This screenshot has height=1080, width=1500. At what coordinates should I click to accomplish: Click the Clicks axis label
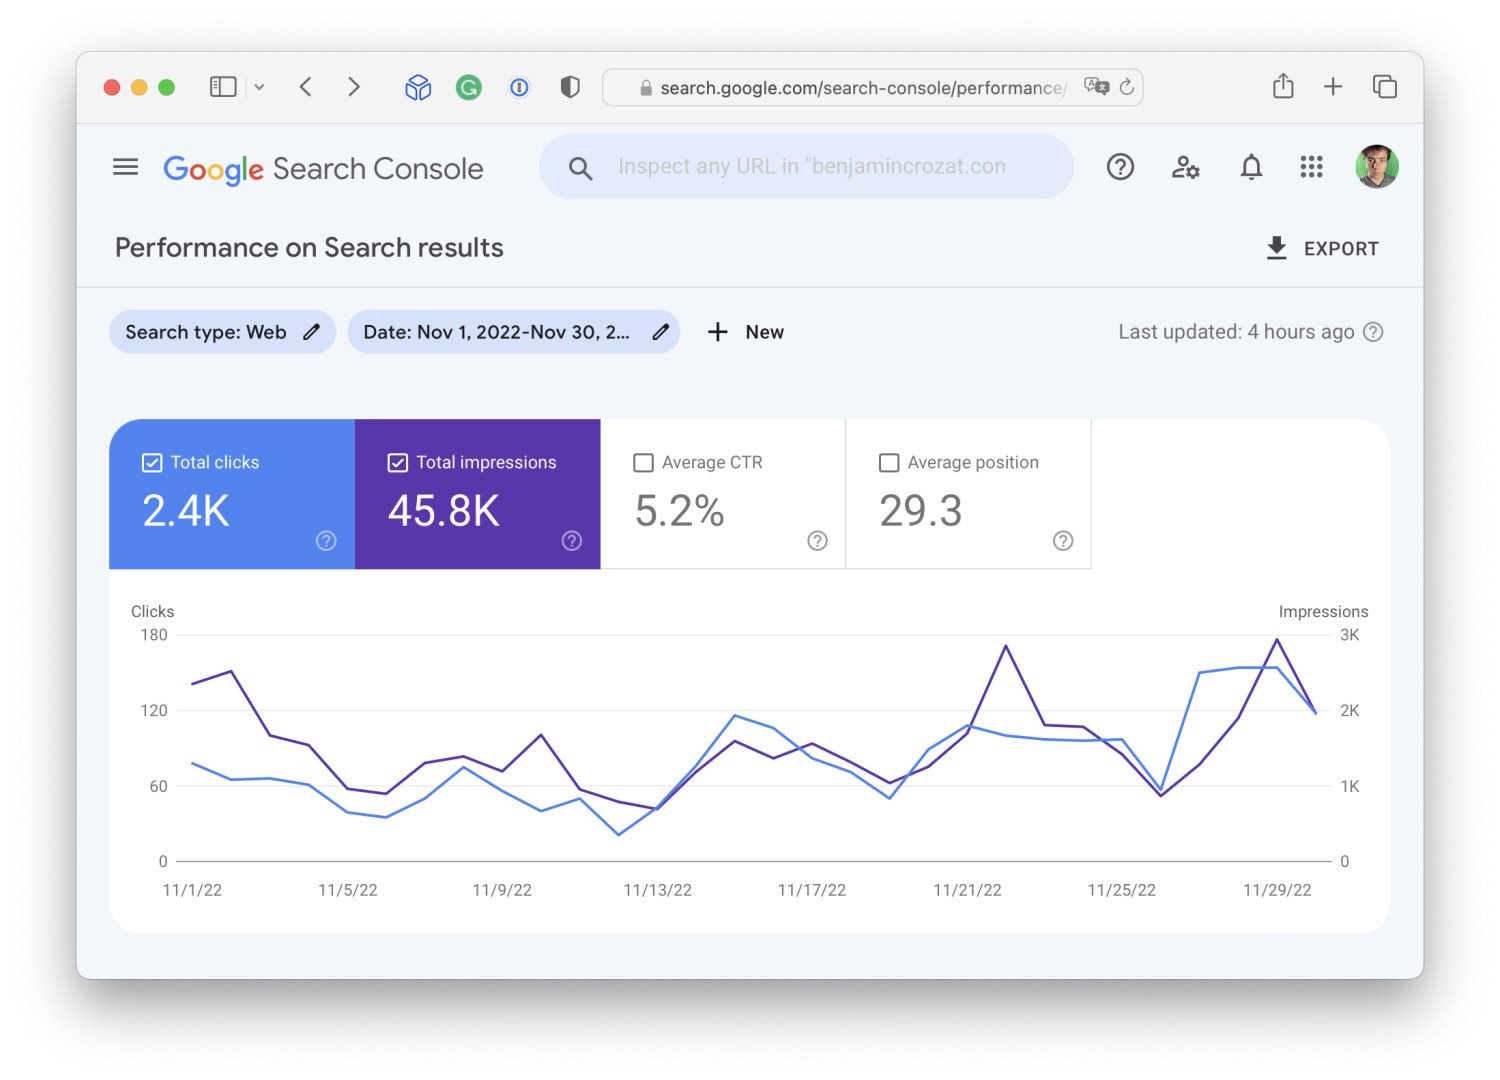(x=152, y=611)
